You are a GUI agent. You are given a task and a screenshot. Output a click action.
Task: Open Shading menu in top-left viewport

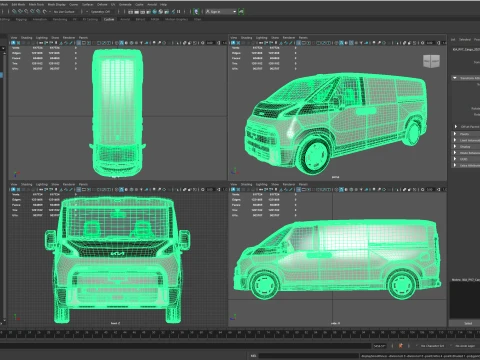(x=27, y=37)
